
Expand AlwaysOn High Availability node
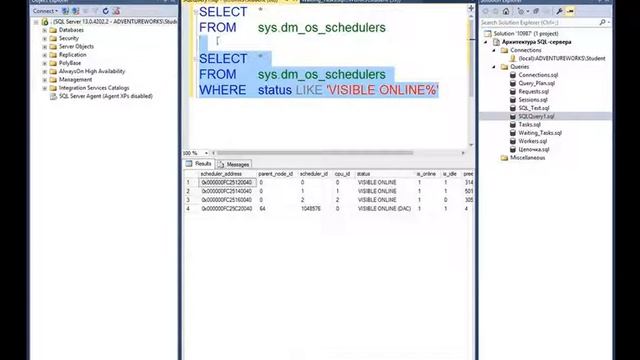click(x=44, y=71)
